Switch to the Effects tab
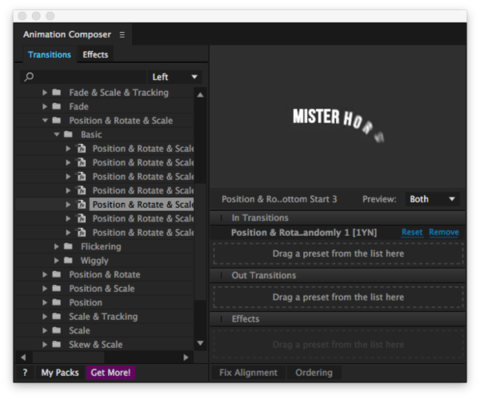480x399 pixels. [95, 55]
